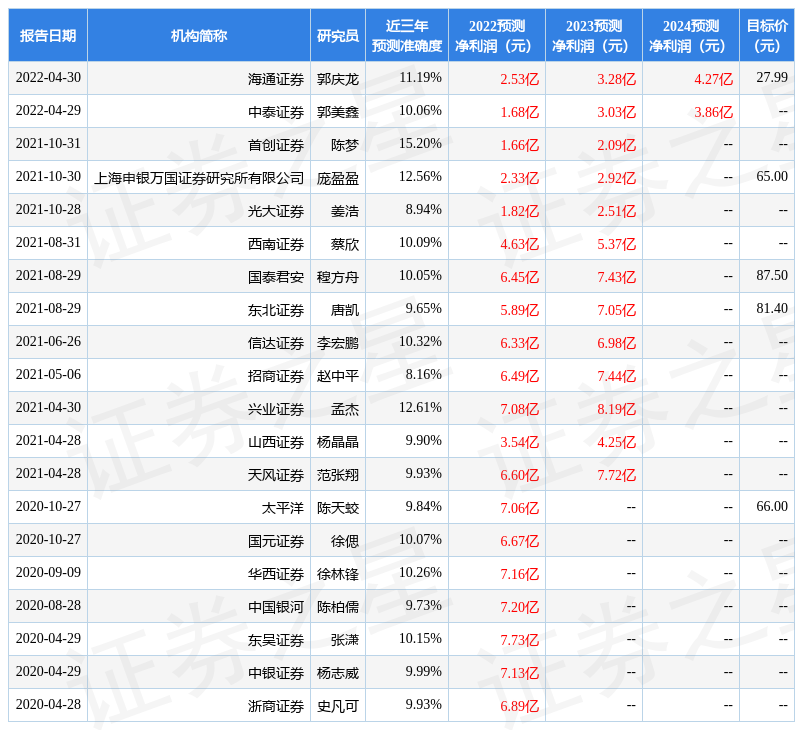Screen dimensions: 795x730
Task: Click the 2023预测净利润 column header
Action: click(x=594, y=35)
